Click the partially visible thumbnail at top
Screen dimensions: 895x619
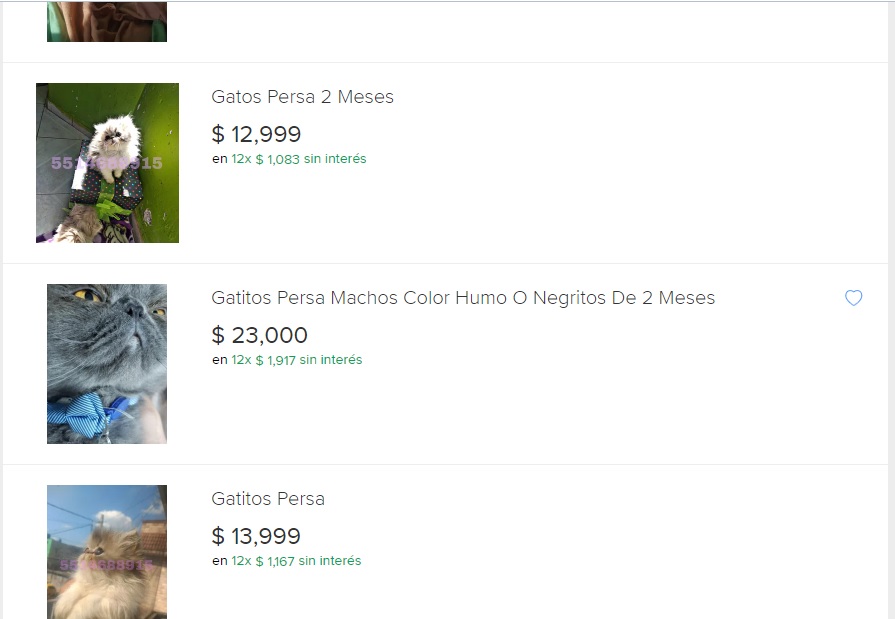(107, 22)
